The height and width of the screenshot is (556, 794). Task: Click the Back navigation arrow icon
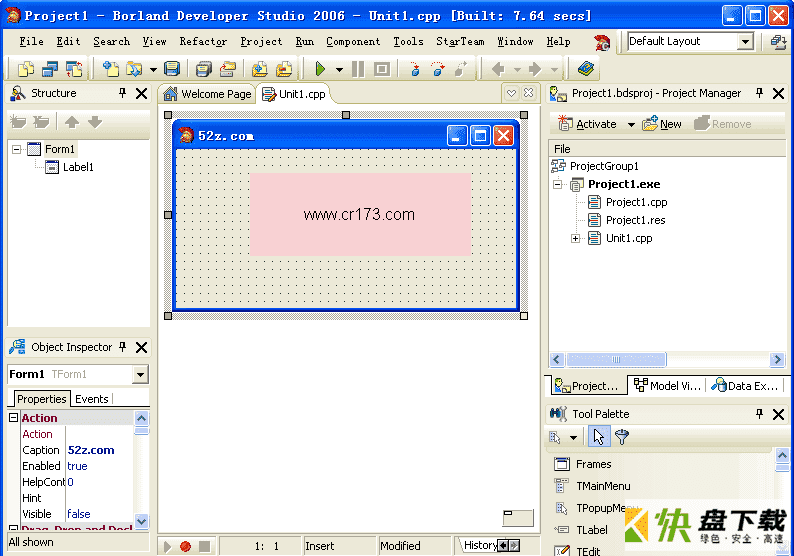click(x=498, y=68)
